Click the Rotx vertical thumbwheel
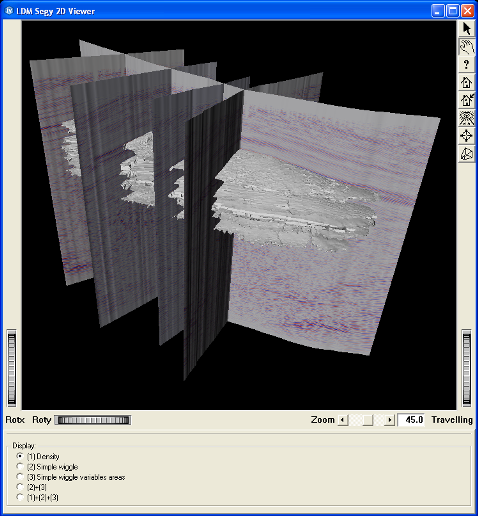Viewport: 478px width, 516px height. pos(12,368)
